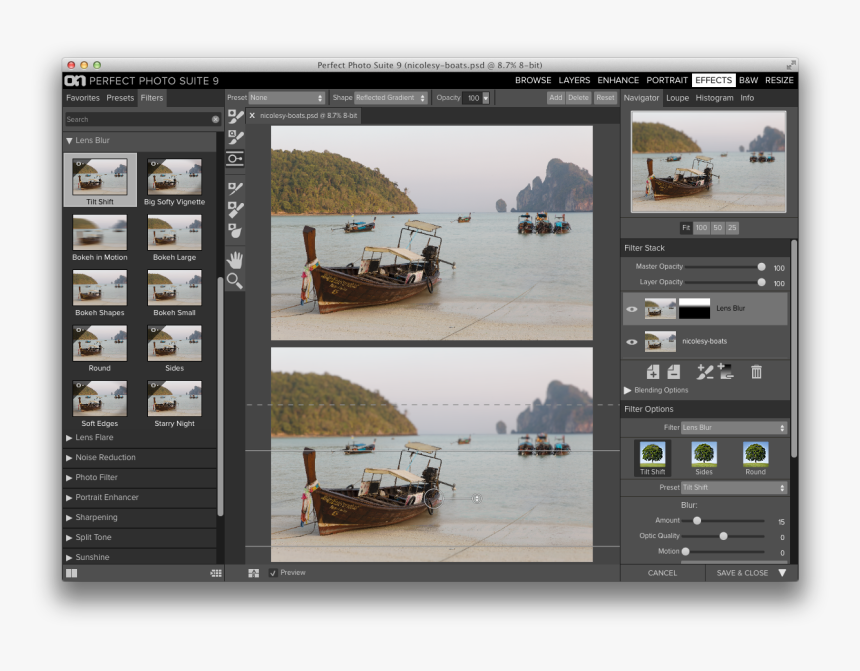Remove the selected filter layer
The height and width of the screenshot is (671, 860).
pos(674,372)
